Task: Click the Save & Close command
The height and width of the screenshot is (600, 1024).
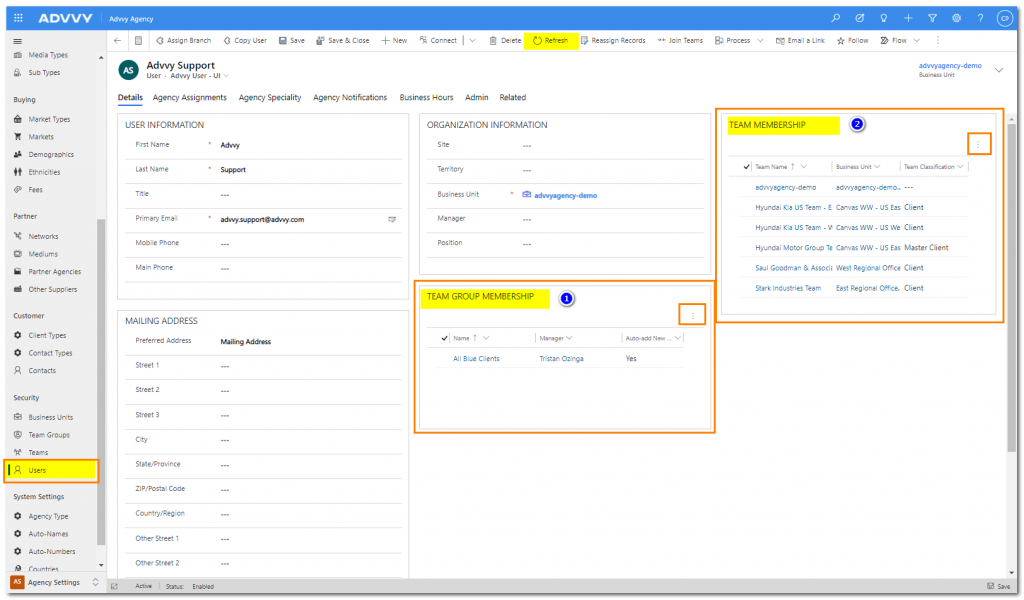Action: (342, 41)
